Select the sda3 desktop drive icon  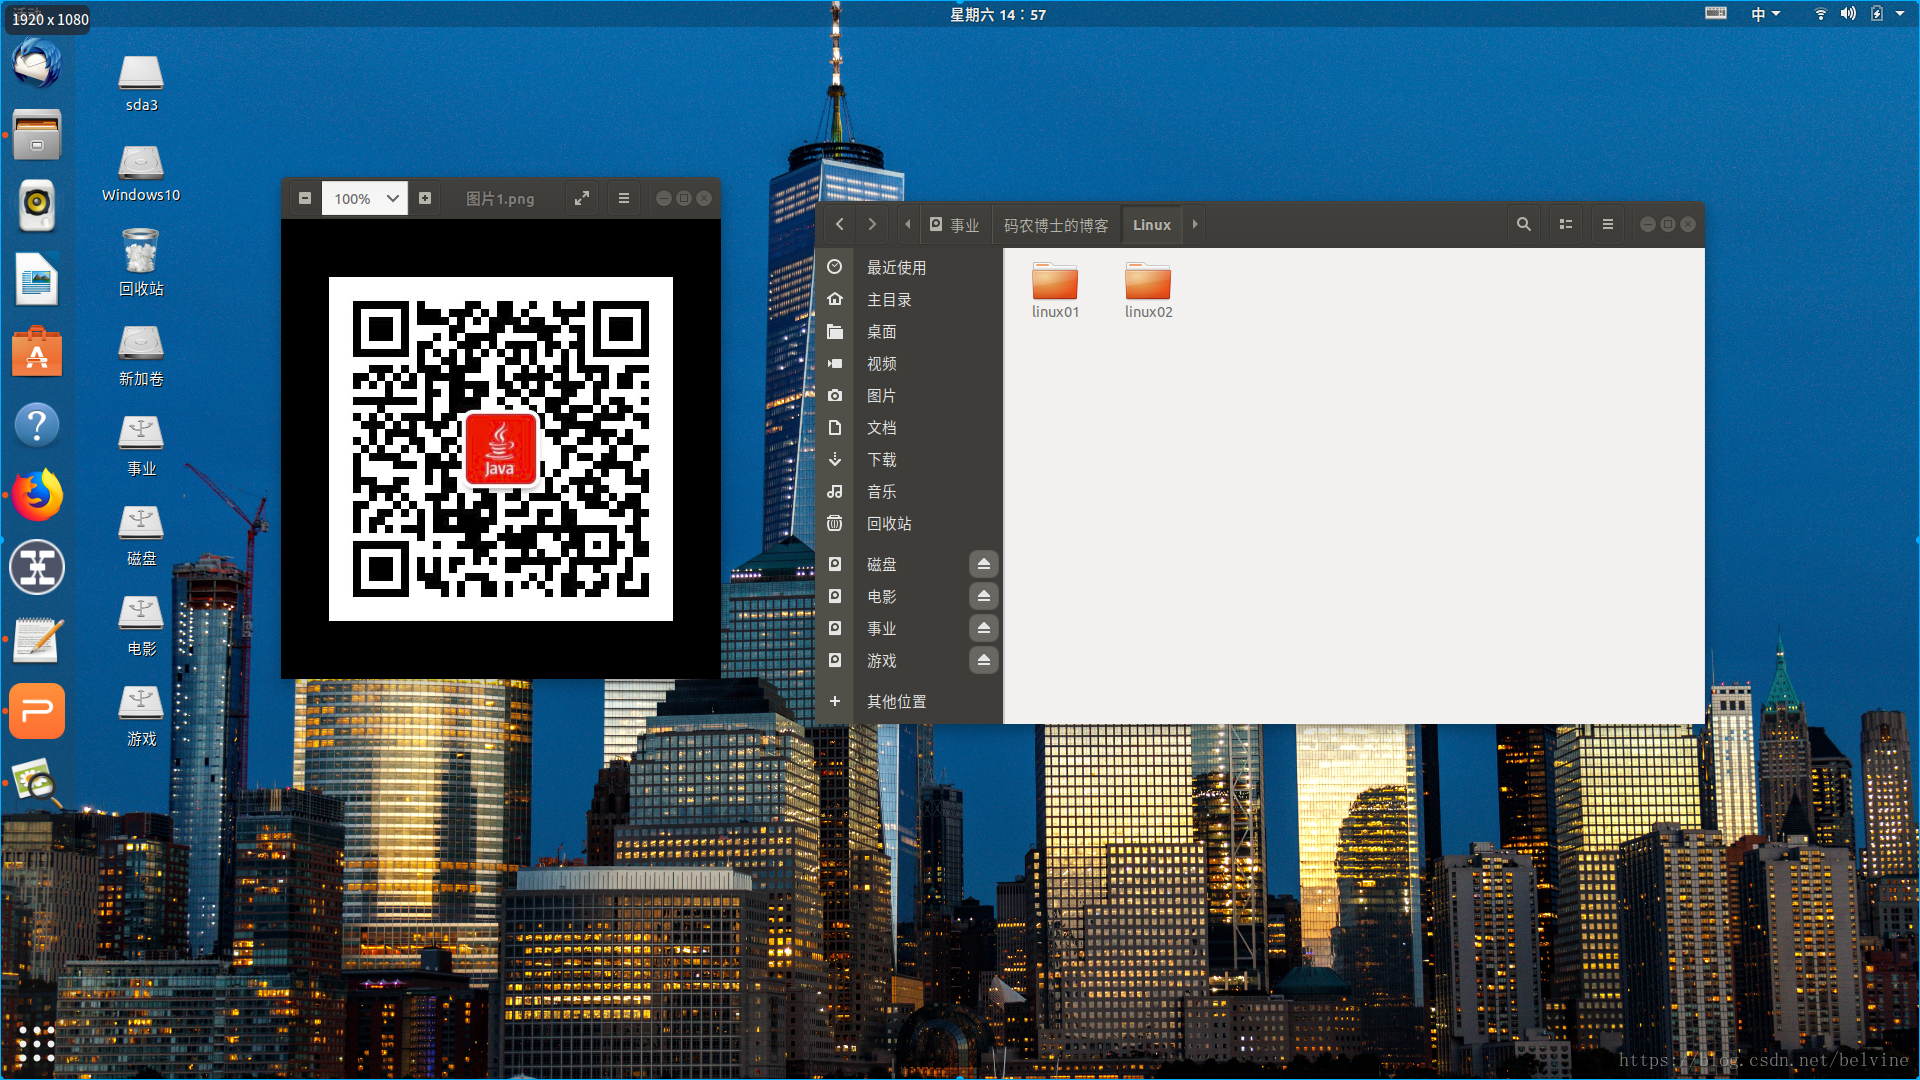coord(141,84)
